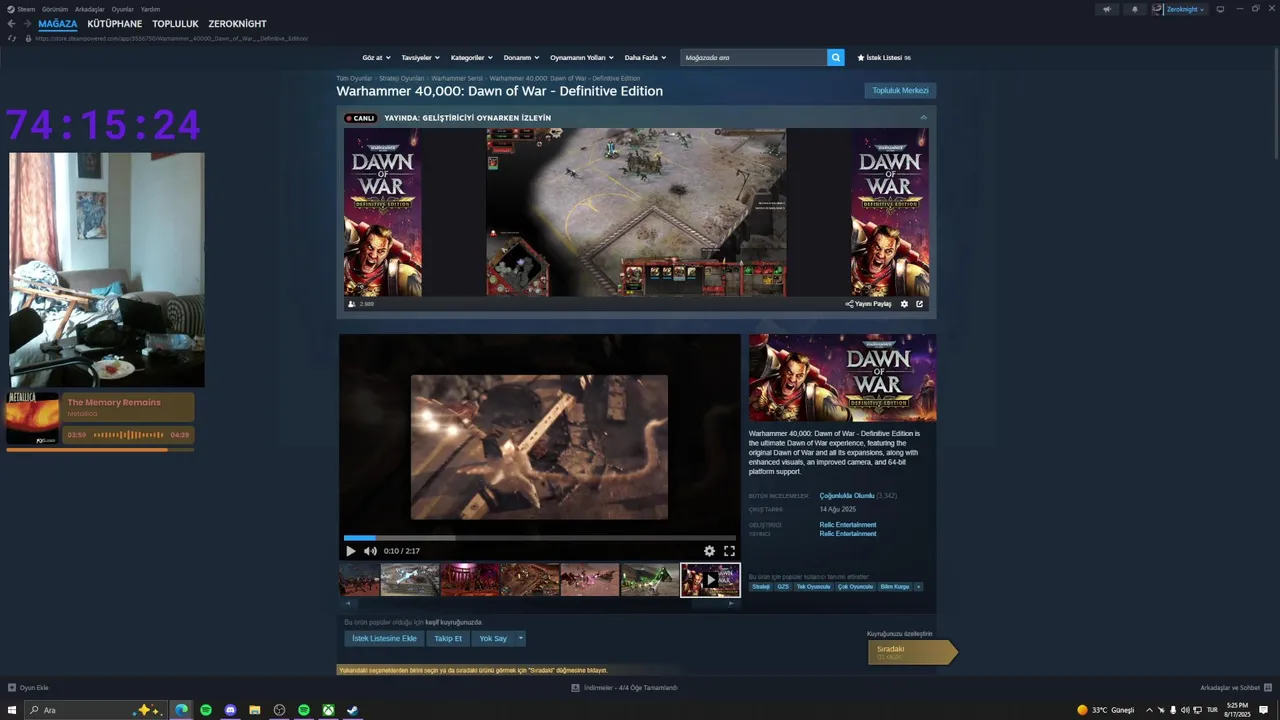Viewport: 1280px width, 720px height.
Task: Go back with the Steam back arrow
Action: [x=11, y=24]
